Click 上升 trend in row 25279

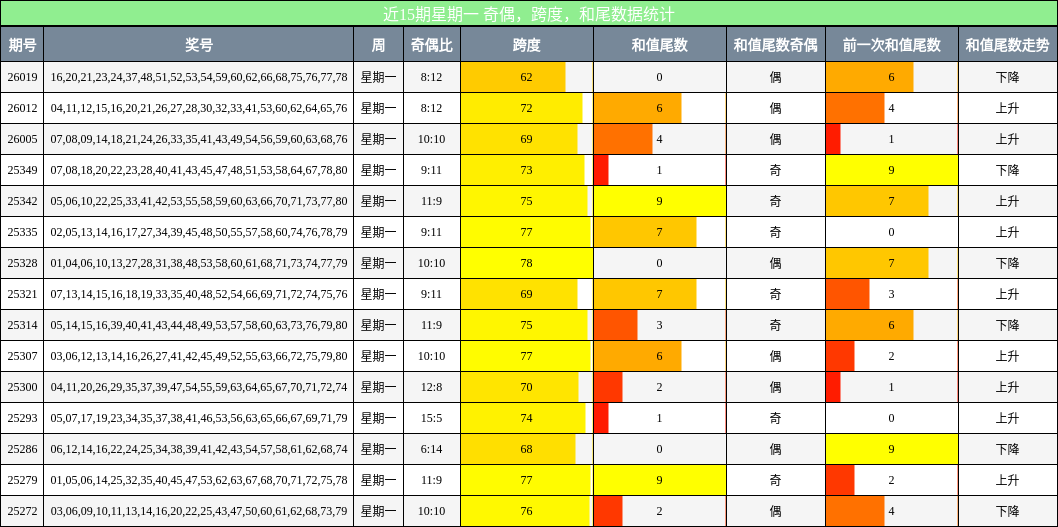[1008, 480]
